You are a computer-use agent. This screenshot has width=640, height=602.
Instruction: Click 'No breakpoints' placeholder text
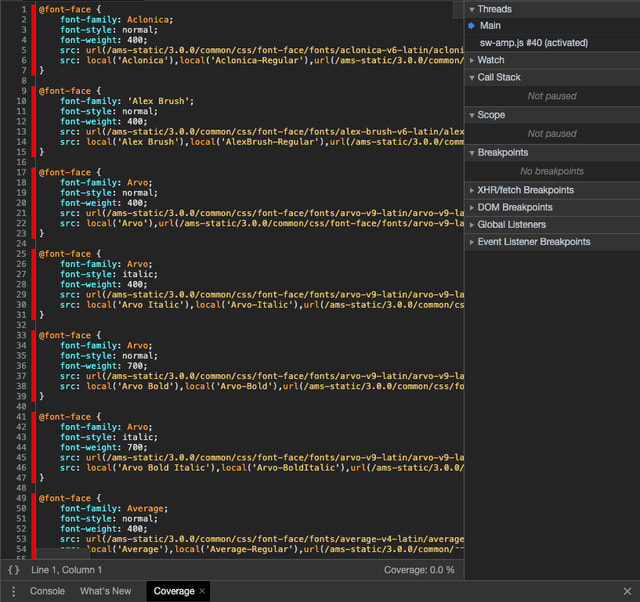pos(552,171)
